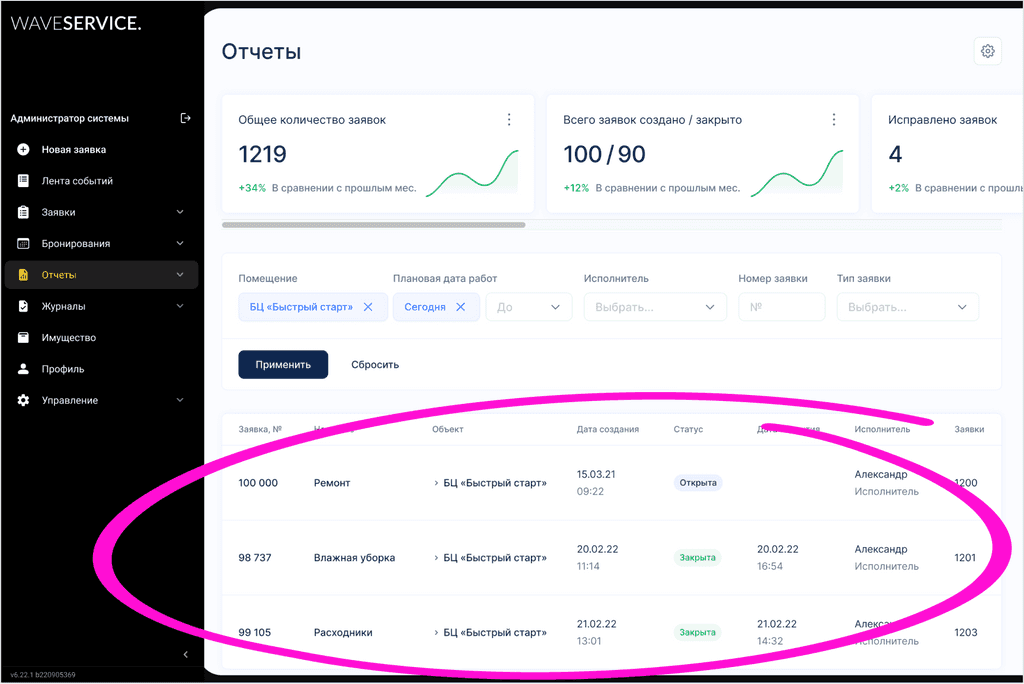Image resolution: width=1024 pixels, height=684 pixels.
Task: Click the Имущество sidebar icon
Action: coord(23,338)
